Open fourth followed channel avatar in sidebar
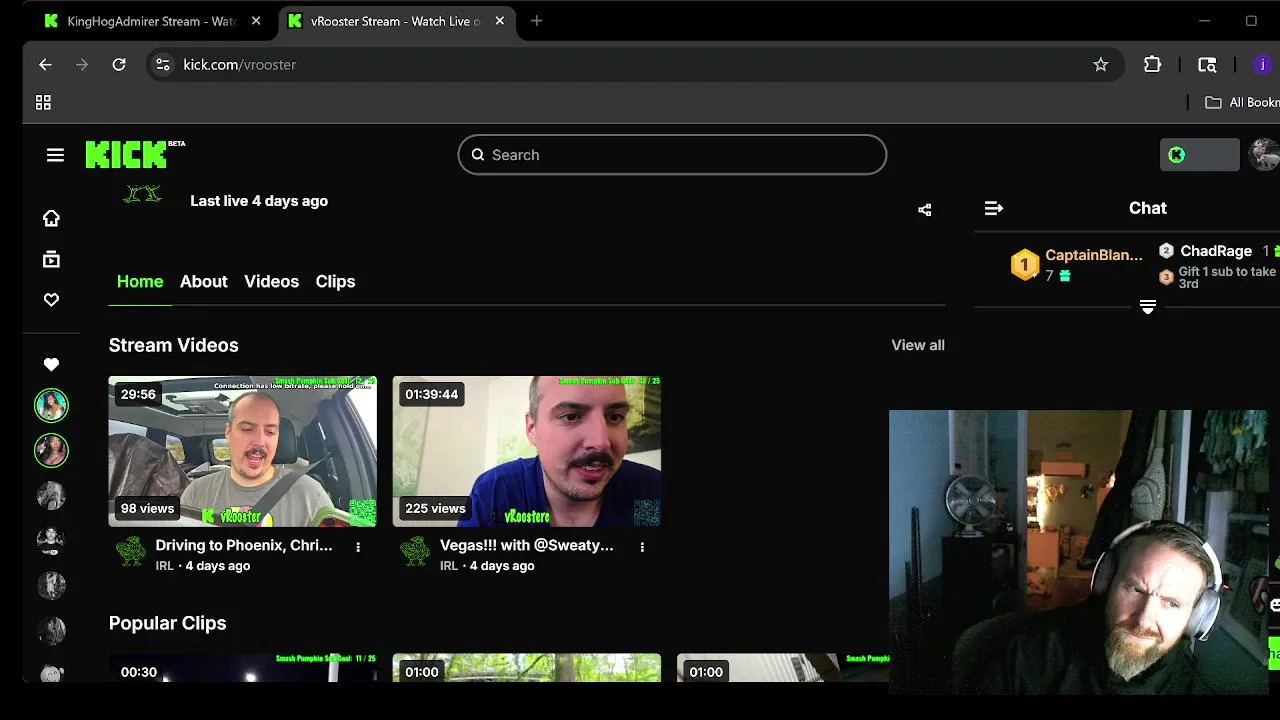The width and height of the screenshot is (1280, 720). coord(51,540)
